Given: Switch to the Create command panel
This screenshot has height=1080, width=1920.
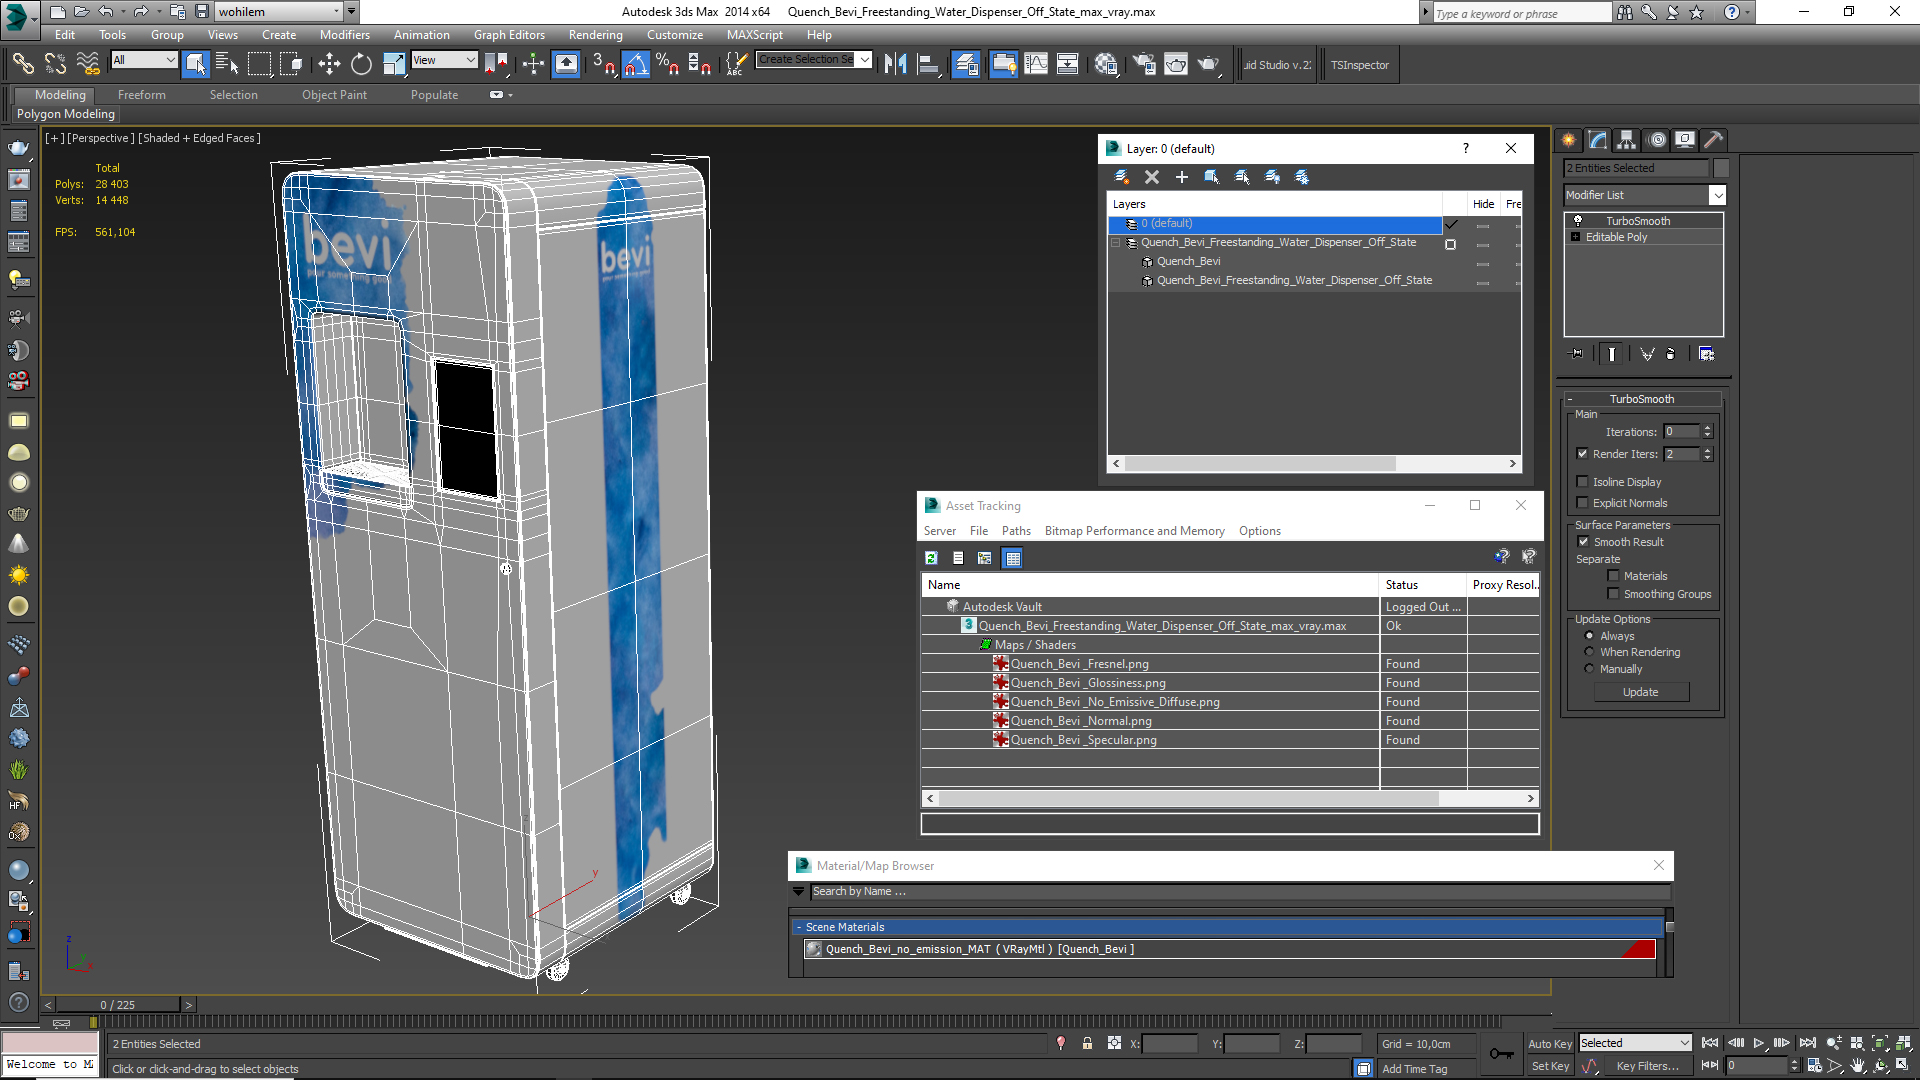Looking at the screenshot, I should (1569, 140).
